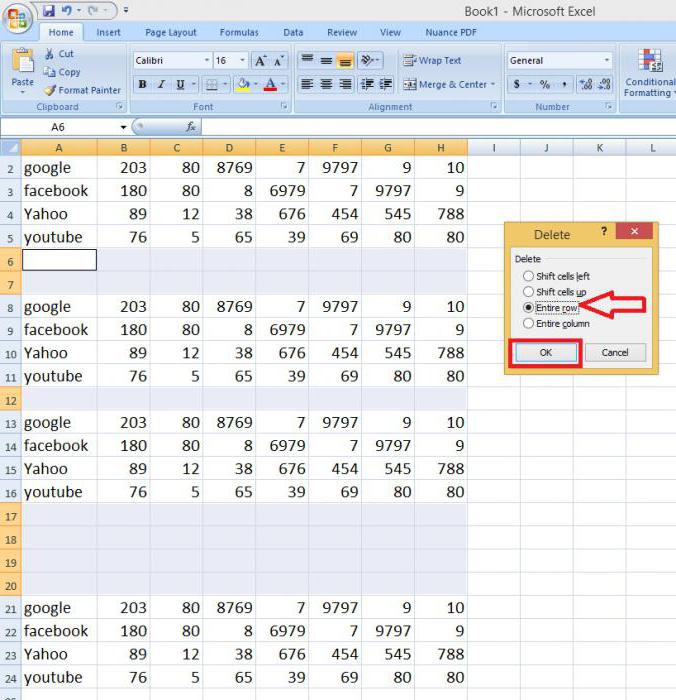Set Middle Align vertical alignment

pos(326,60)
